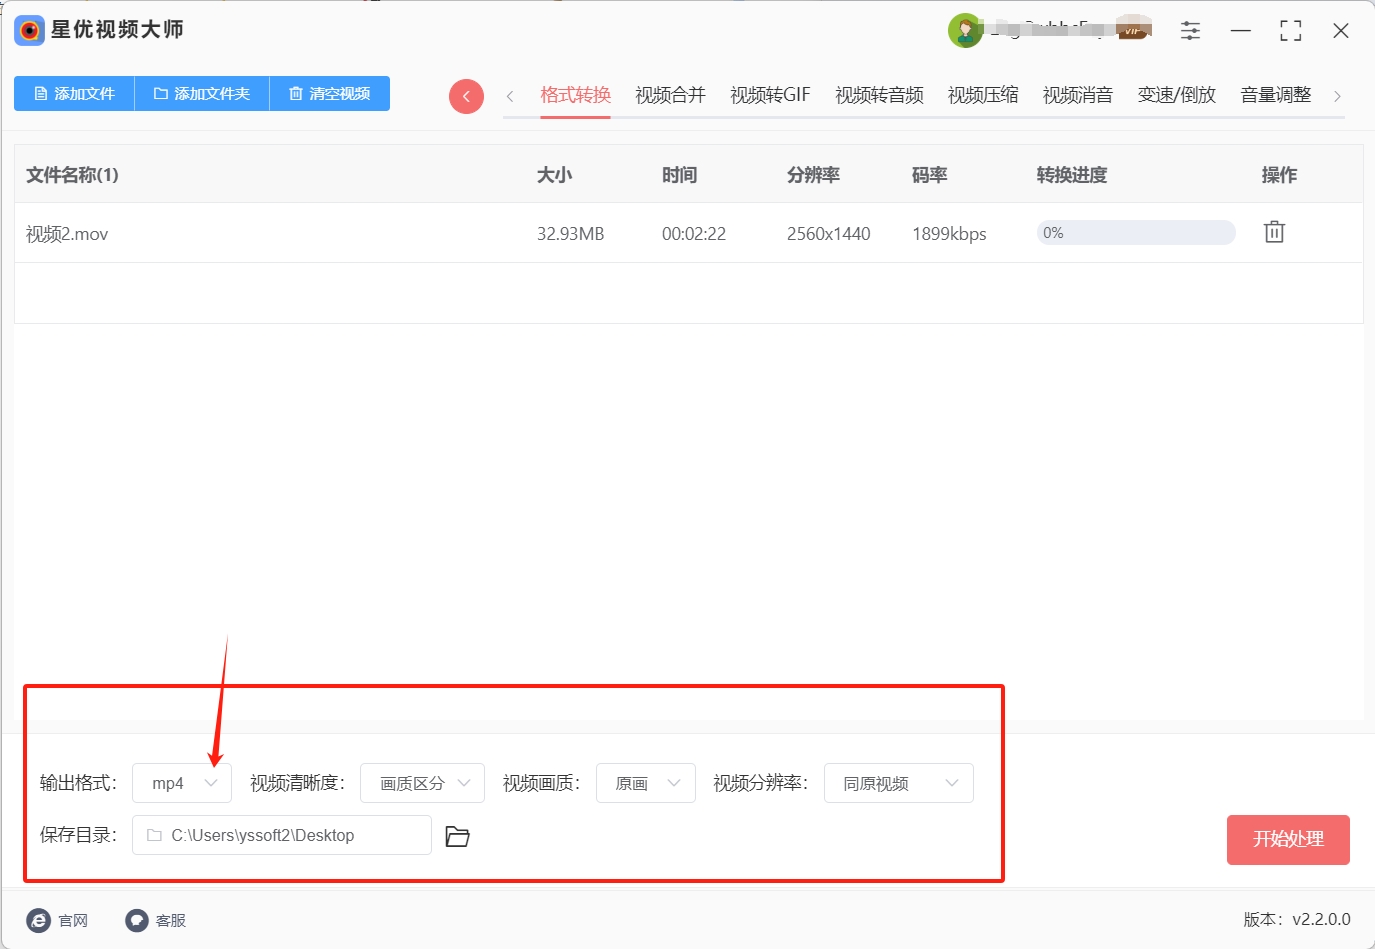Switch to 视频合并 tab

(670, 95)
